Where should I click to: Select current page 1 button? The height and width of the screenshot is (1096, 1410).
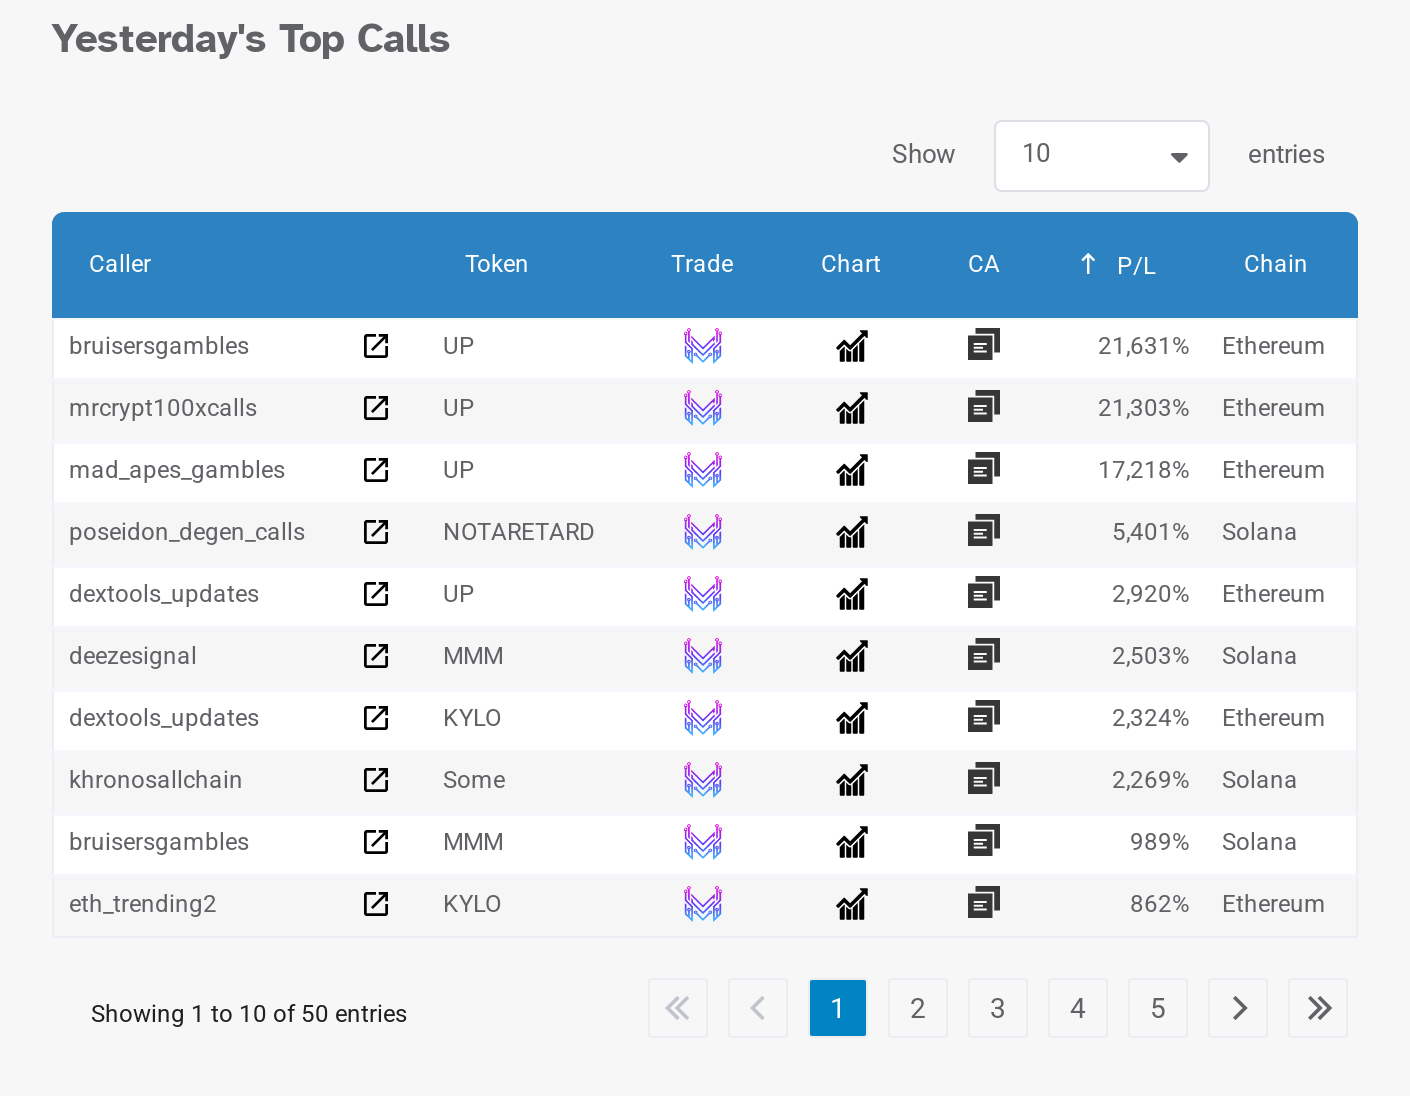click(x=837, y=1008)
